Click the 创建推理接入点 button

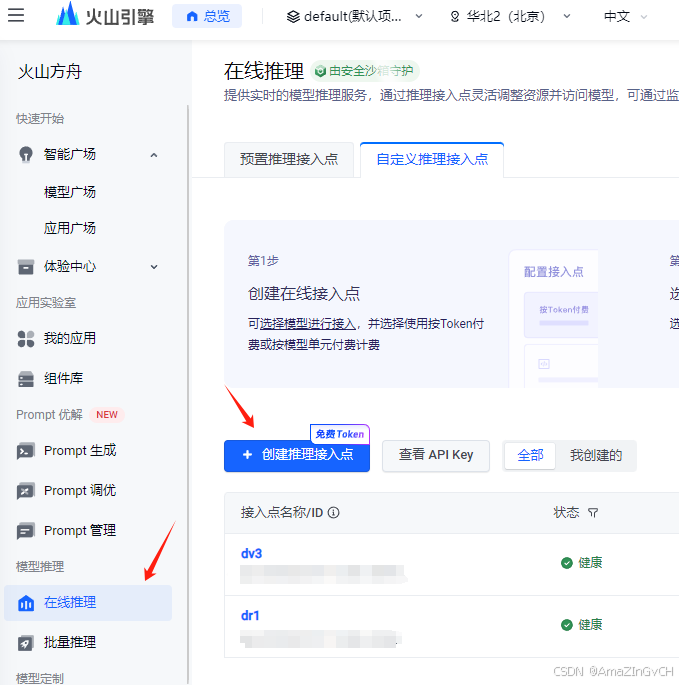tap(297, 455)
